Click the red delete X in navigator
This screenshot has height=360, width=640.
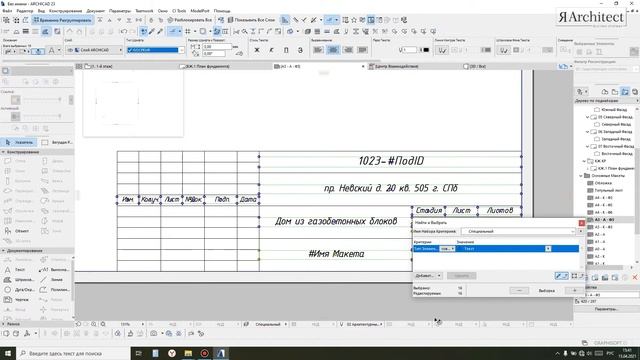click(x=635, y=278)
